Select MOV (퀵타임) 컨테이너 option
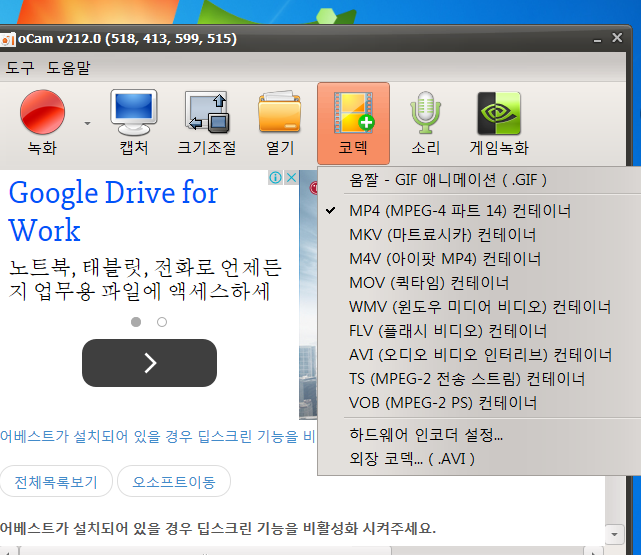 tap(479, 283)
